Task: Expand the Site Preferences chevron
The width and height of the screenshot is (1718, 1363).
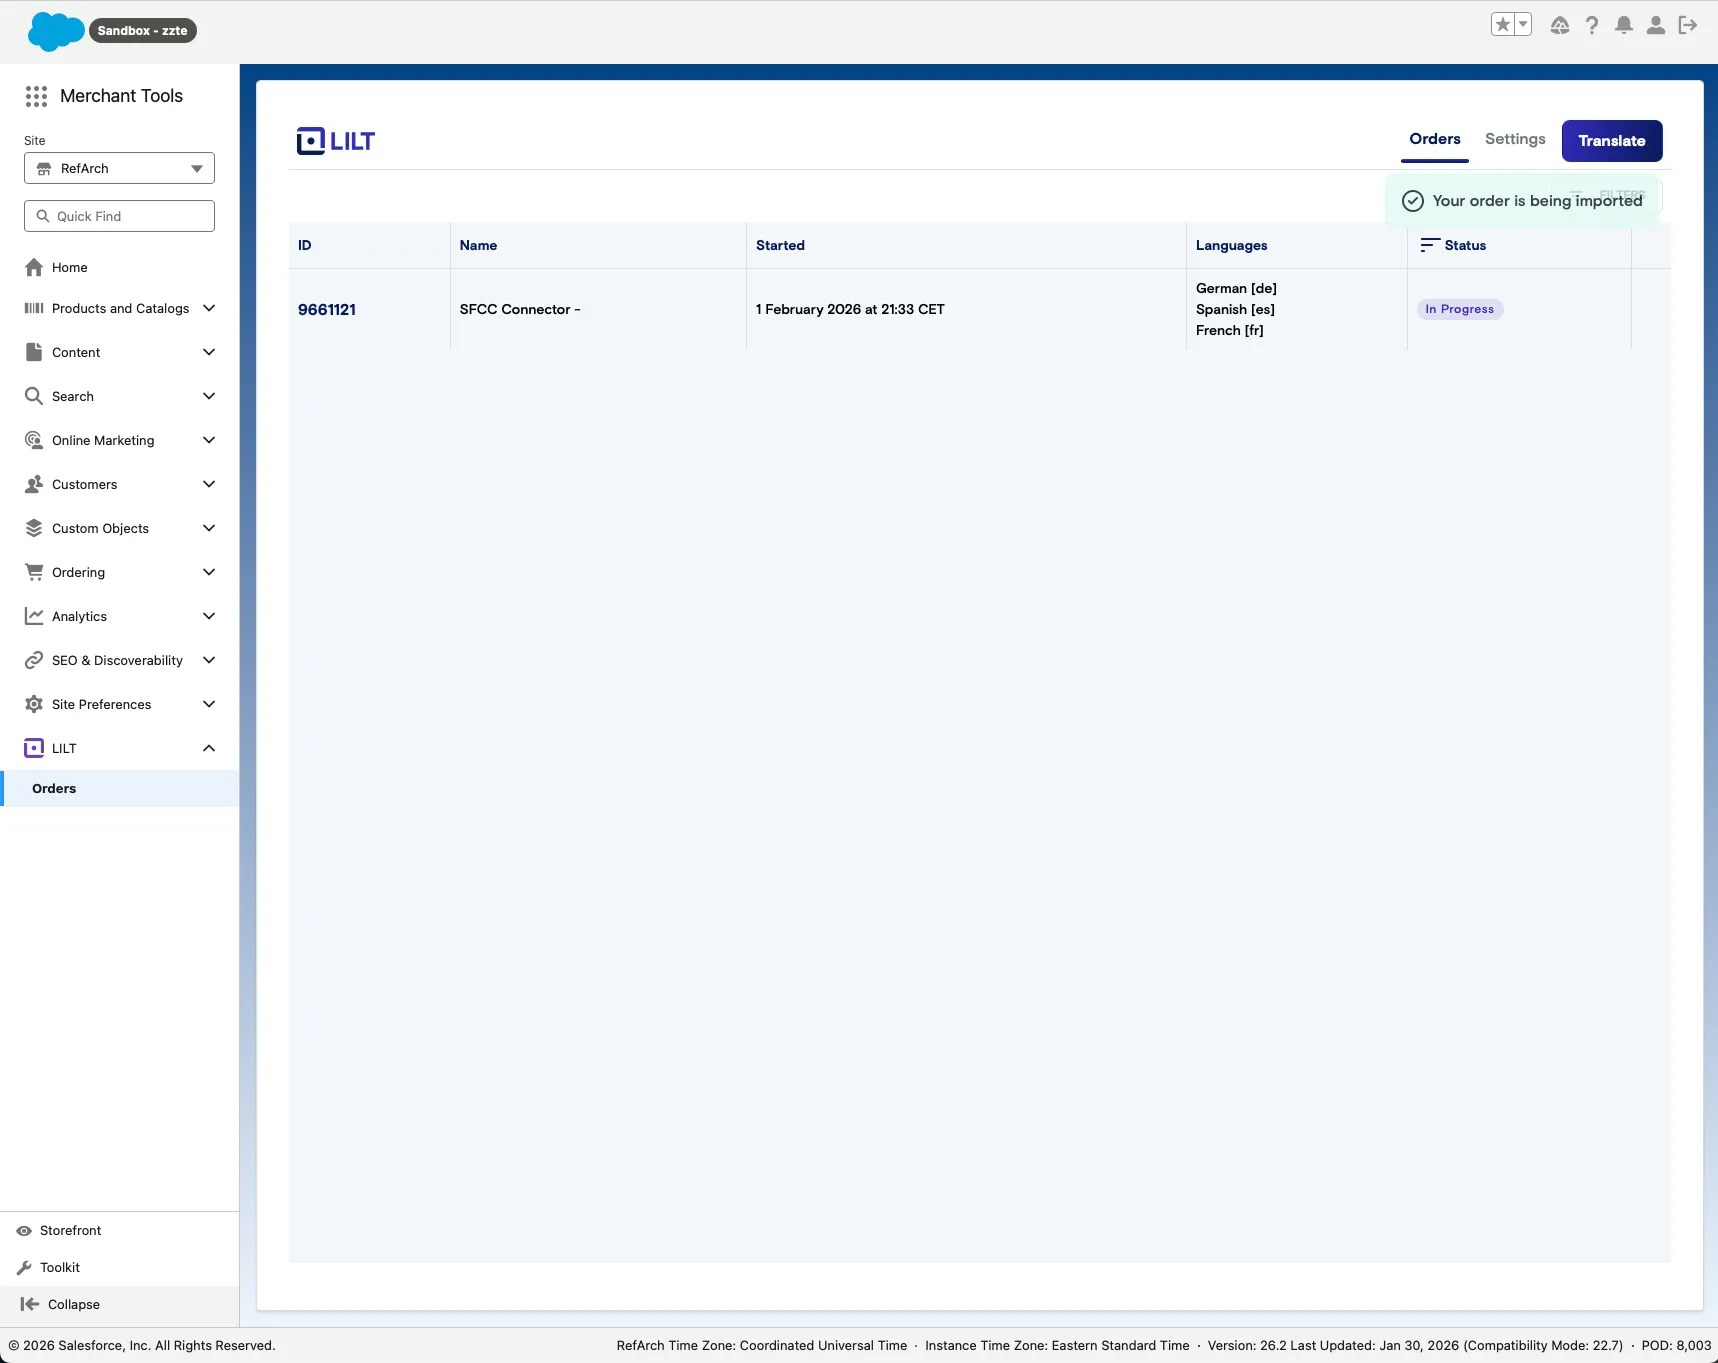Action: coord(209,704)
